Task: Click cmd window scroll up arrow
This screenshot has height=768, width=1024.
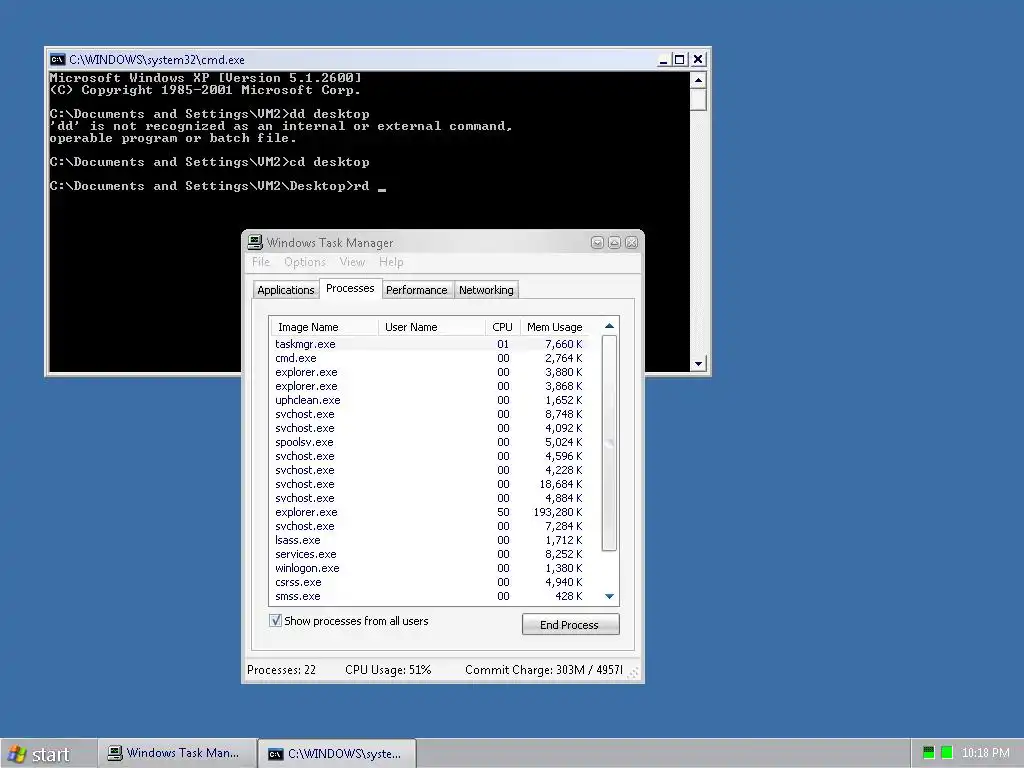Action: coord(698,80)
